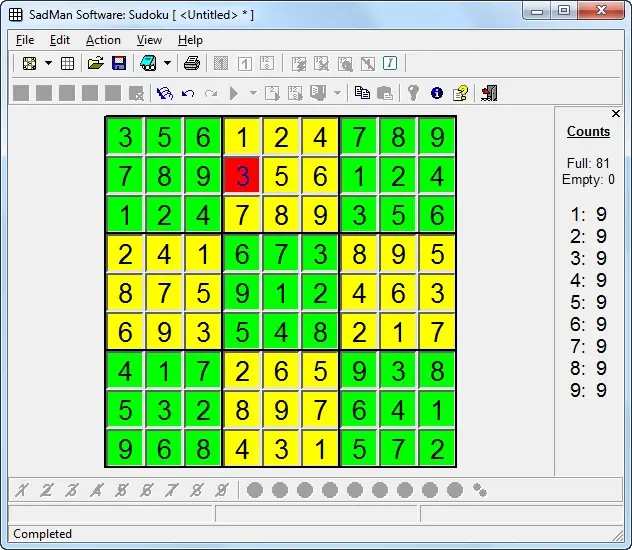This screenshot has width=632, height=550.
Task: Toggle the struck-through 9 candidate filter
Action: (222, 490)
